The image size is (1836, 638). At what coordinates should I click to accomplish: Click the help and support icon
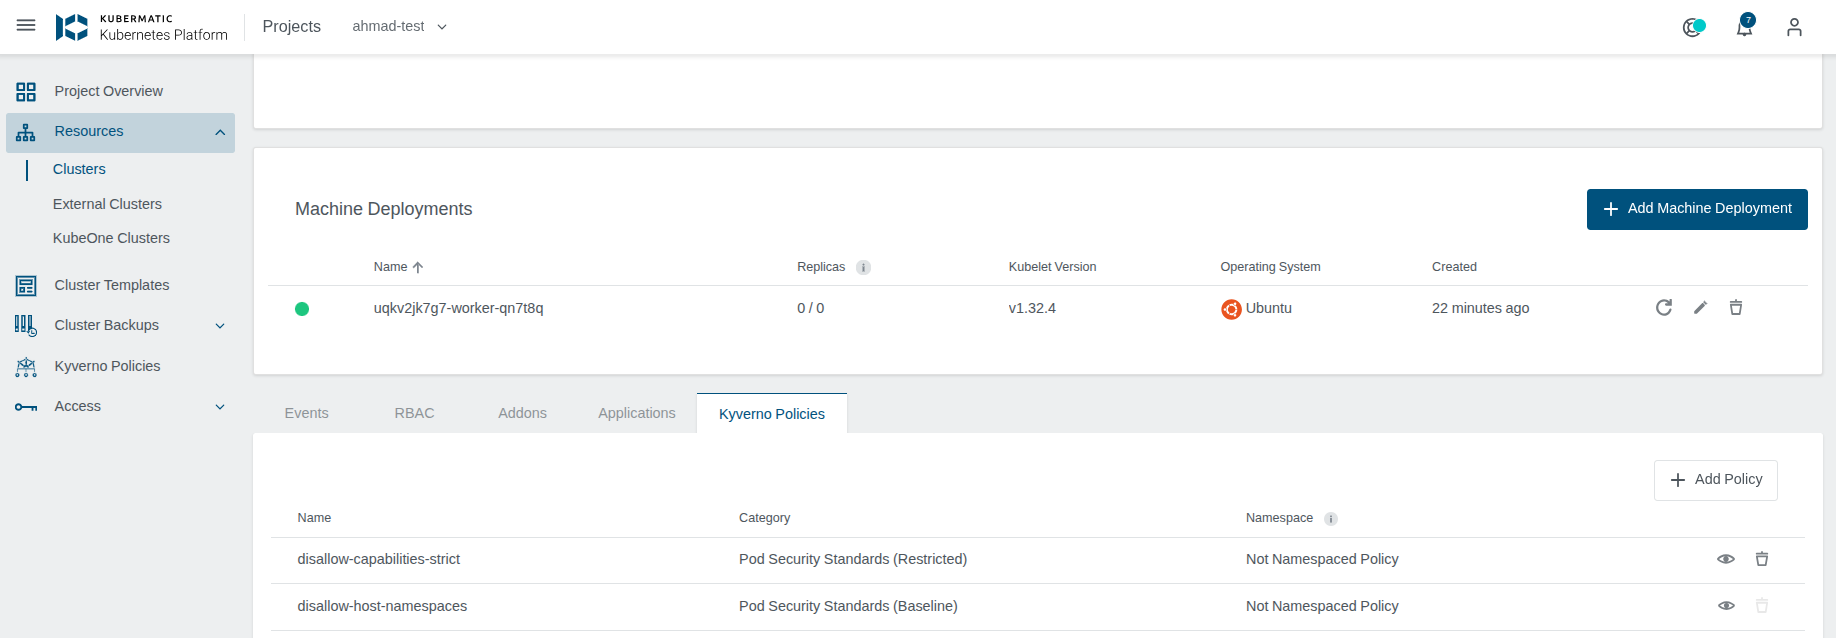coord(1692,27)
